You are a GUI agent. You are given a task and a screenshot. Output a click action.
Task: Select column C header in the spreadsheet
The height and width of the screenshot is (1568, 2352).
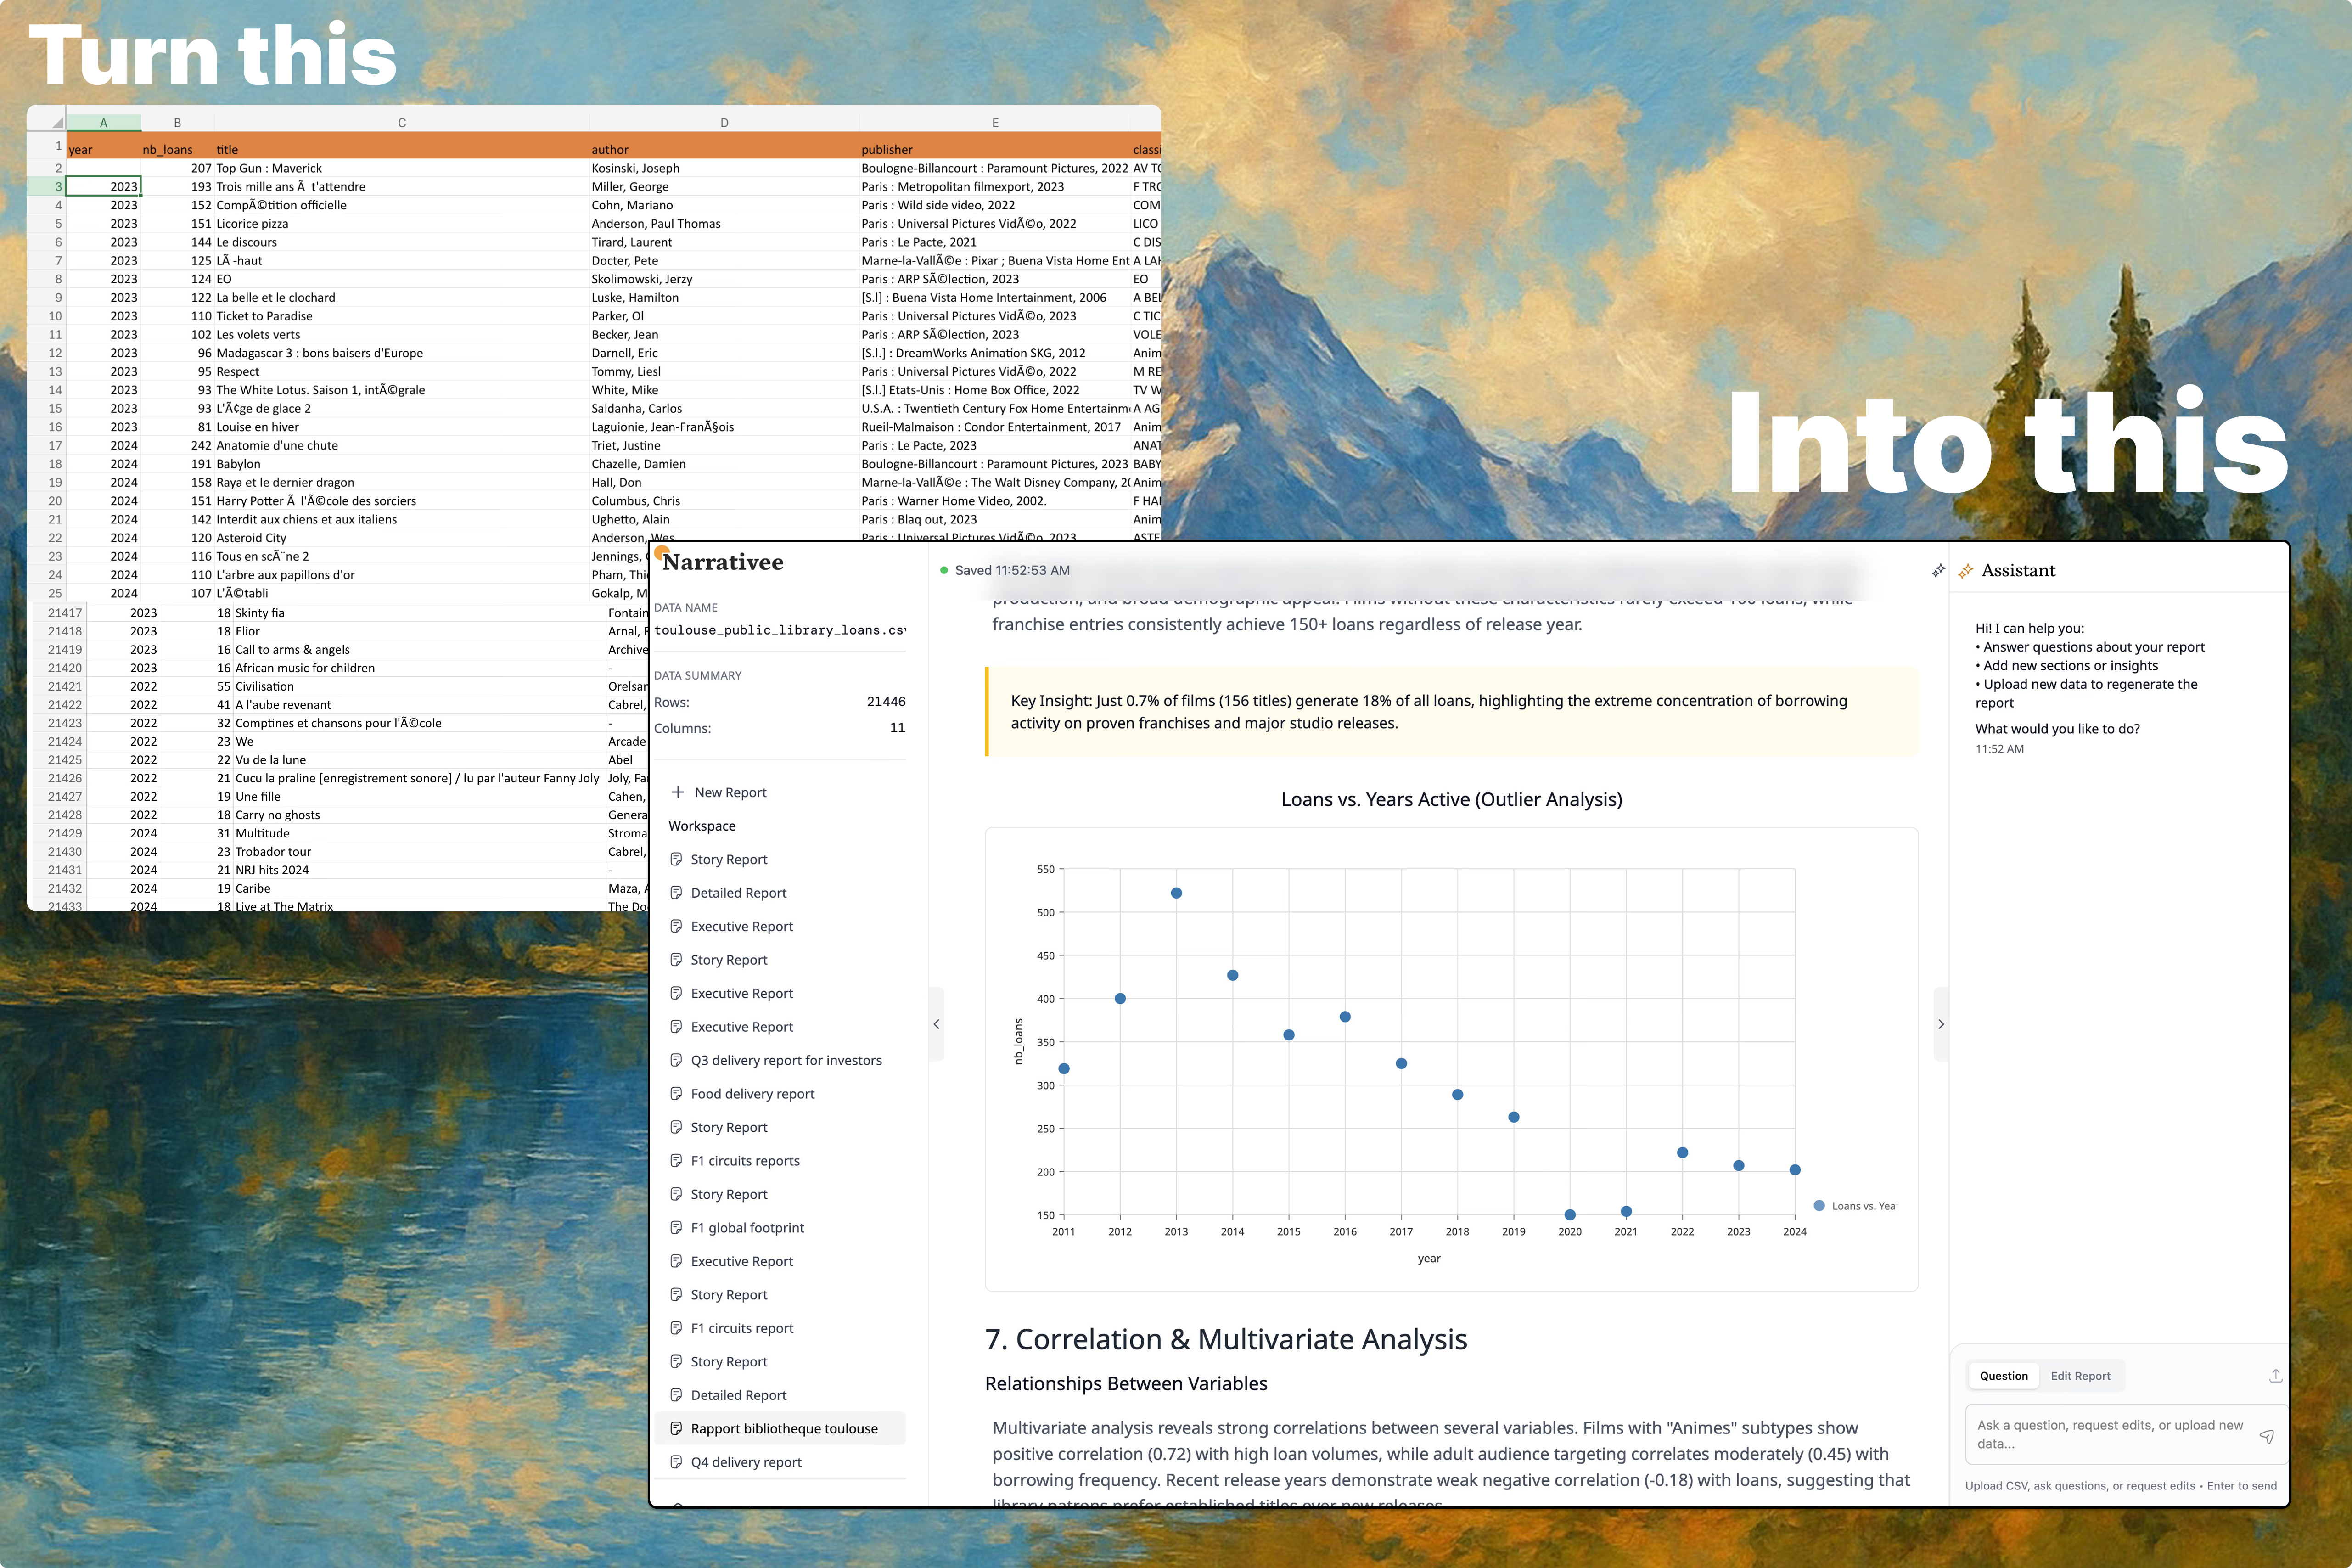[402, 123]
